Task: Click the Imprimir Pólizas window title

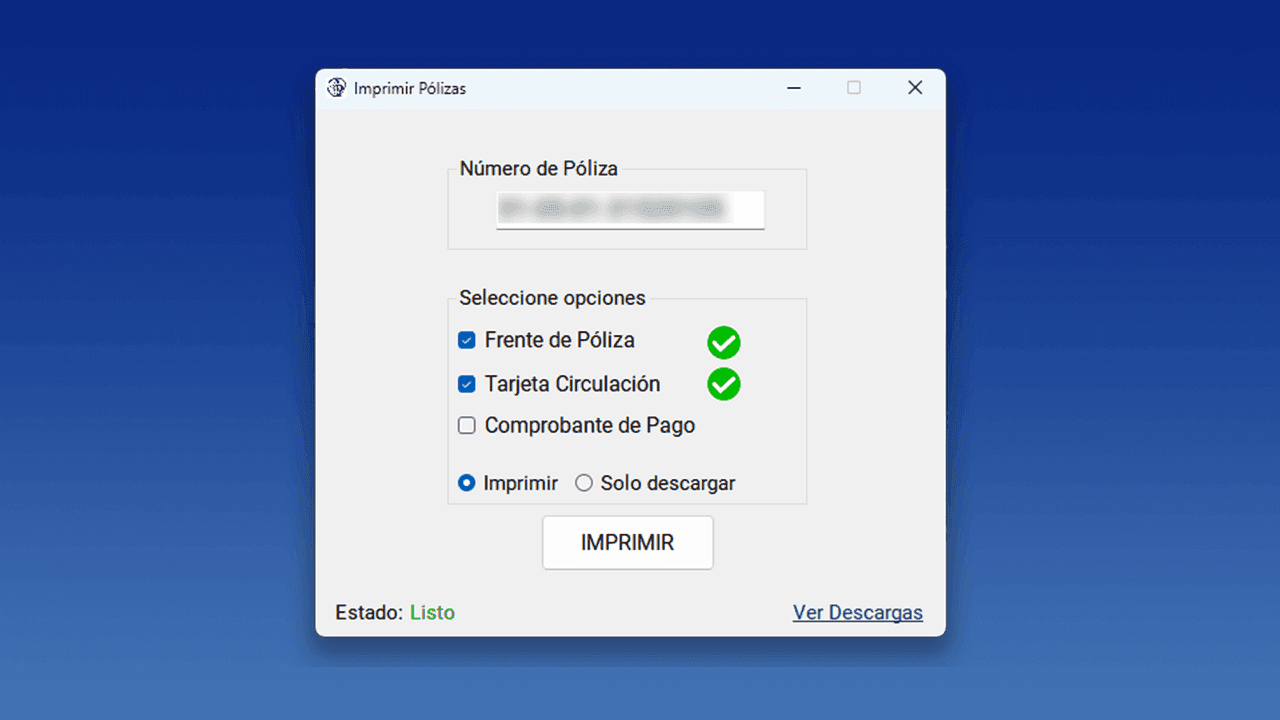Action: point(410,88)
